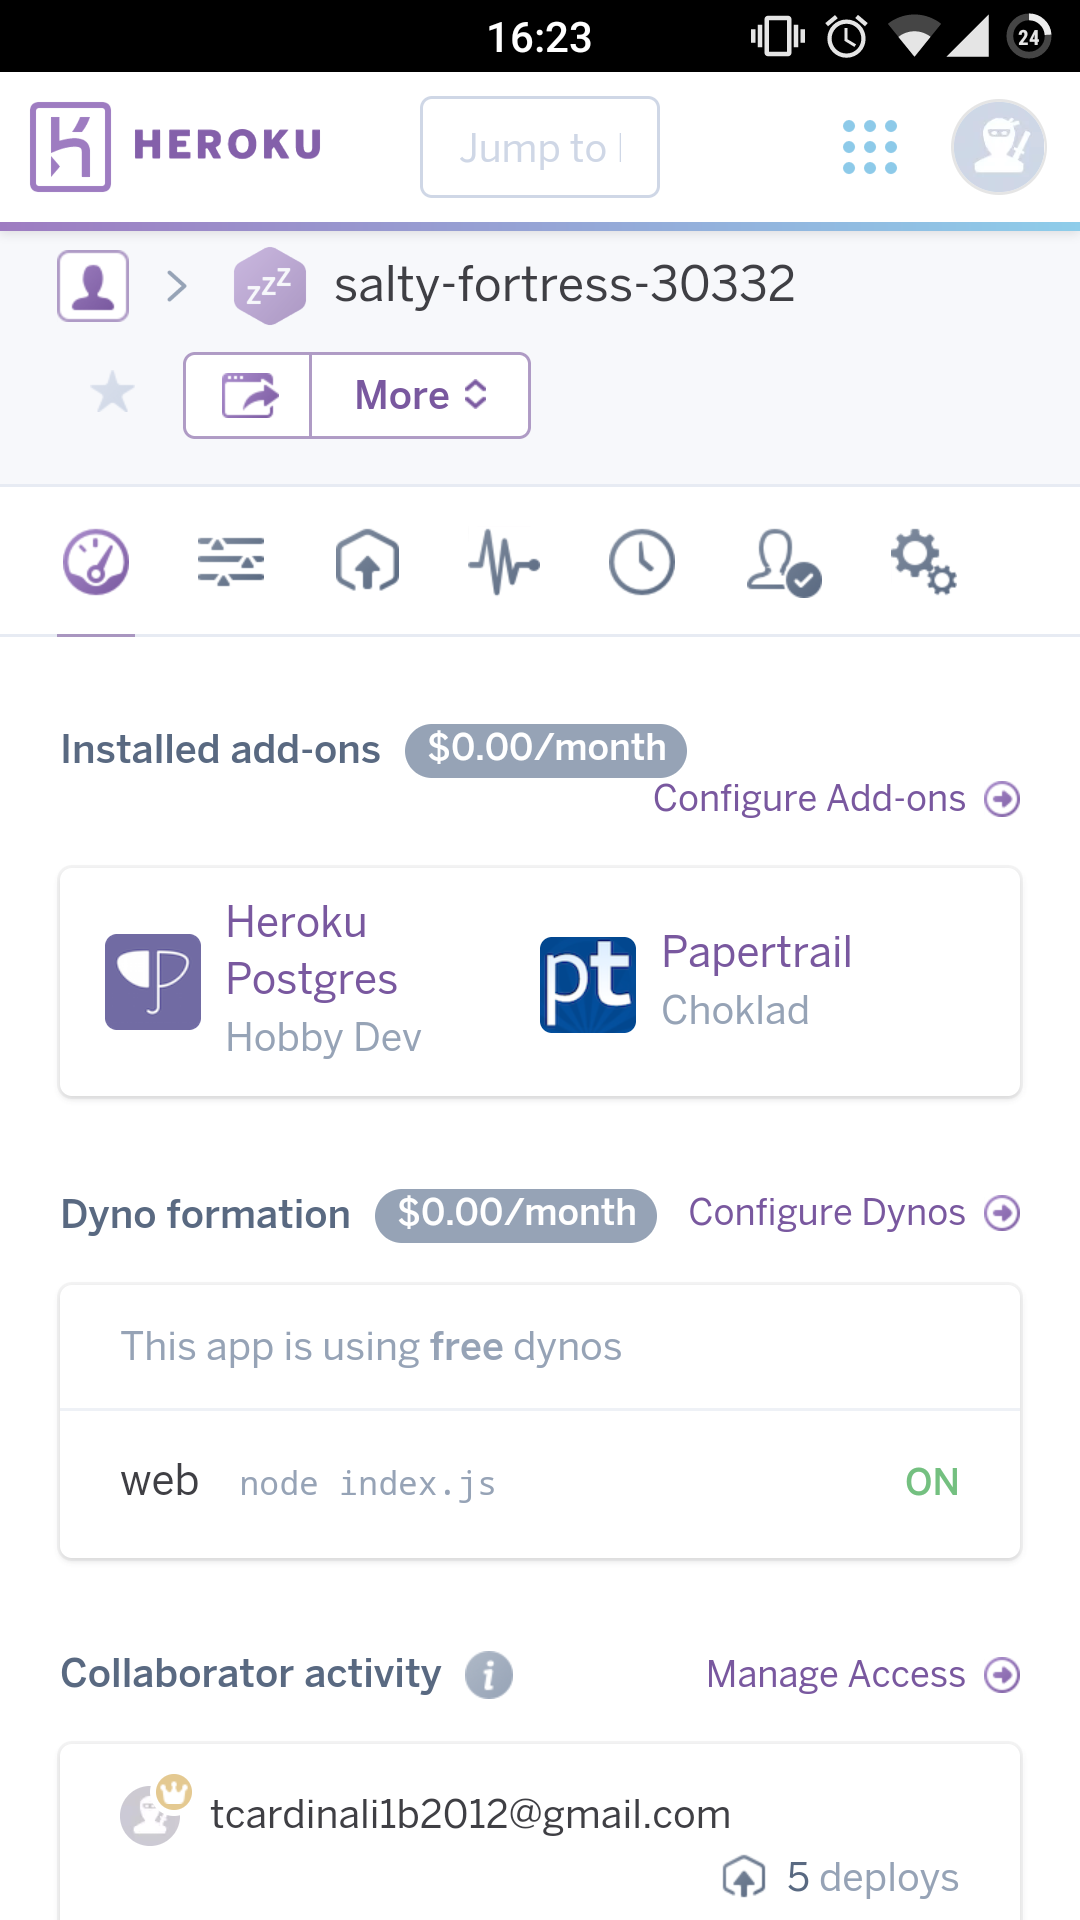Screen dimensions: 1080x1920
Task: Focus the Jump to search field
Action: [x=539, y=148]
